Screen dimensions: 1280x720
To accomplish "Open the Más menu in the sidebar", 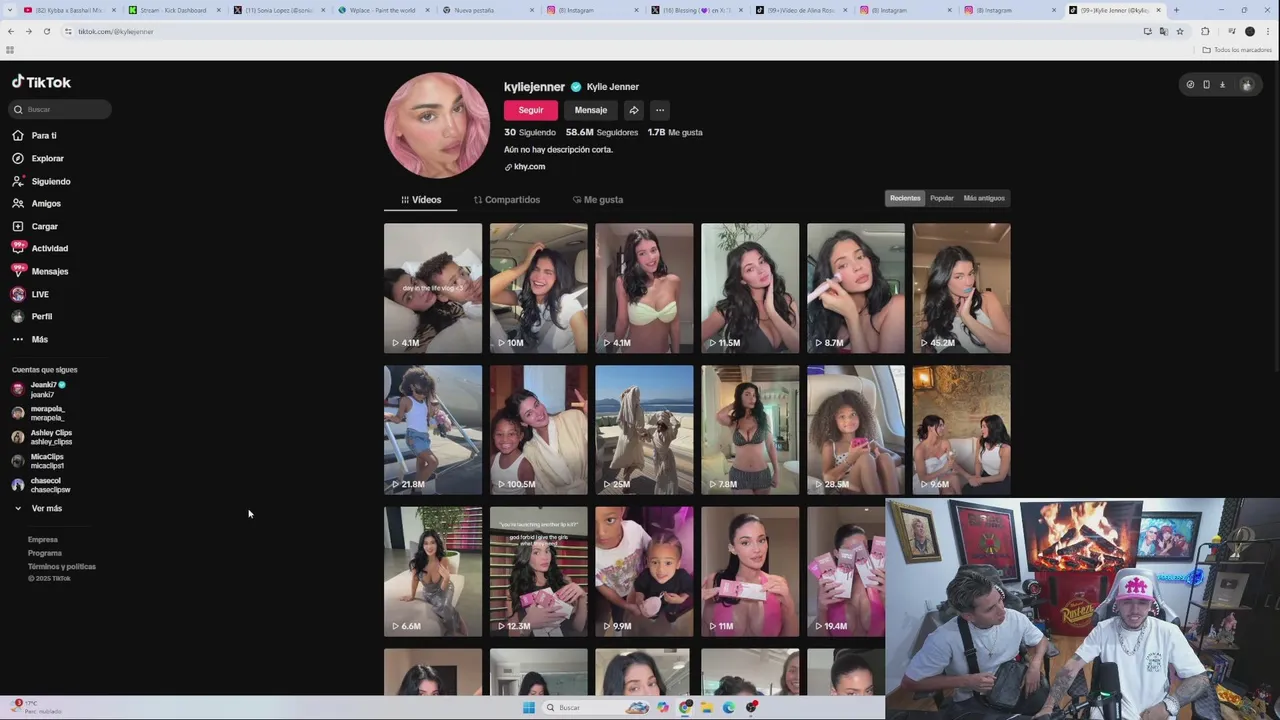I will tap(30, 339).
